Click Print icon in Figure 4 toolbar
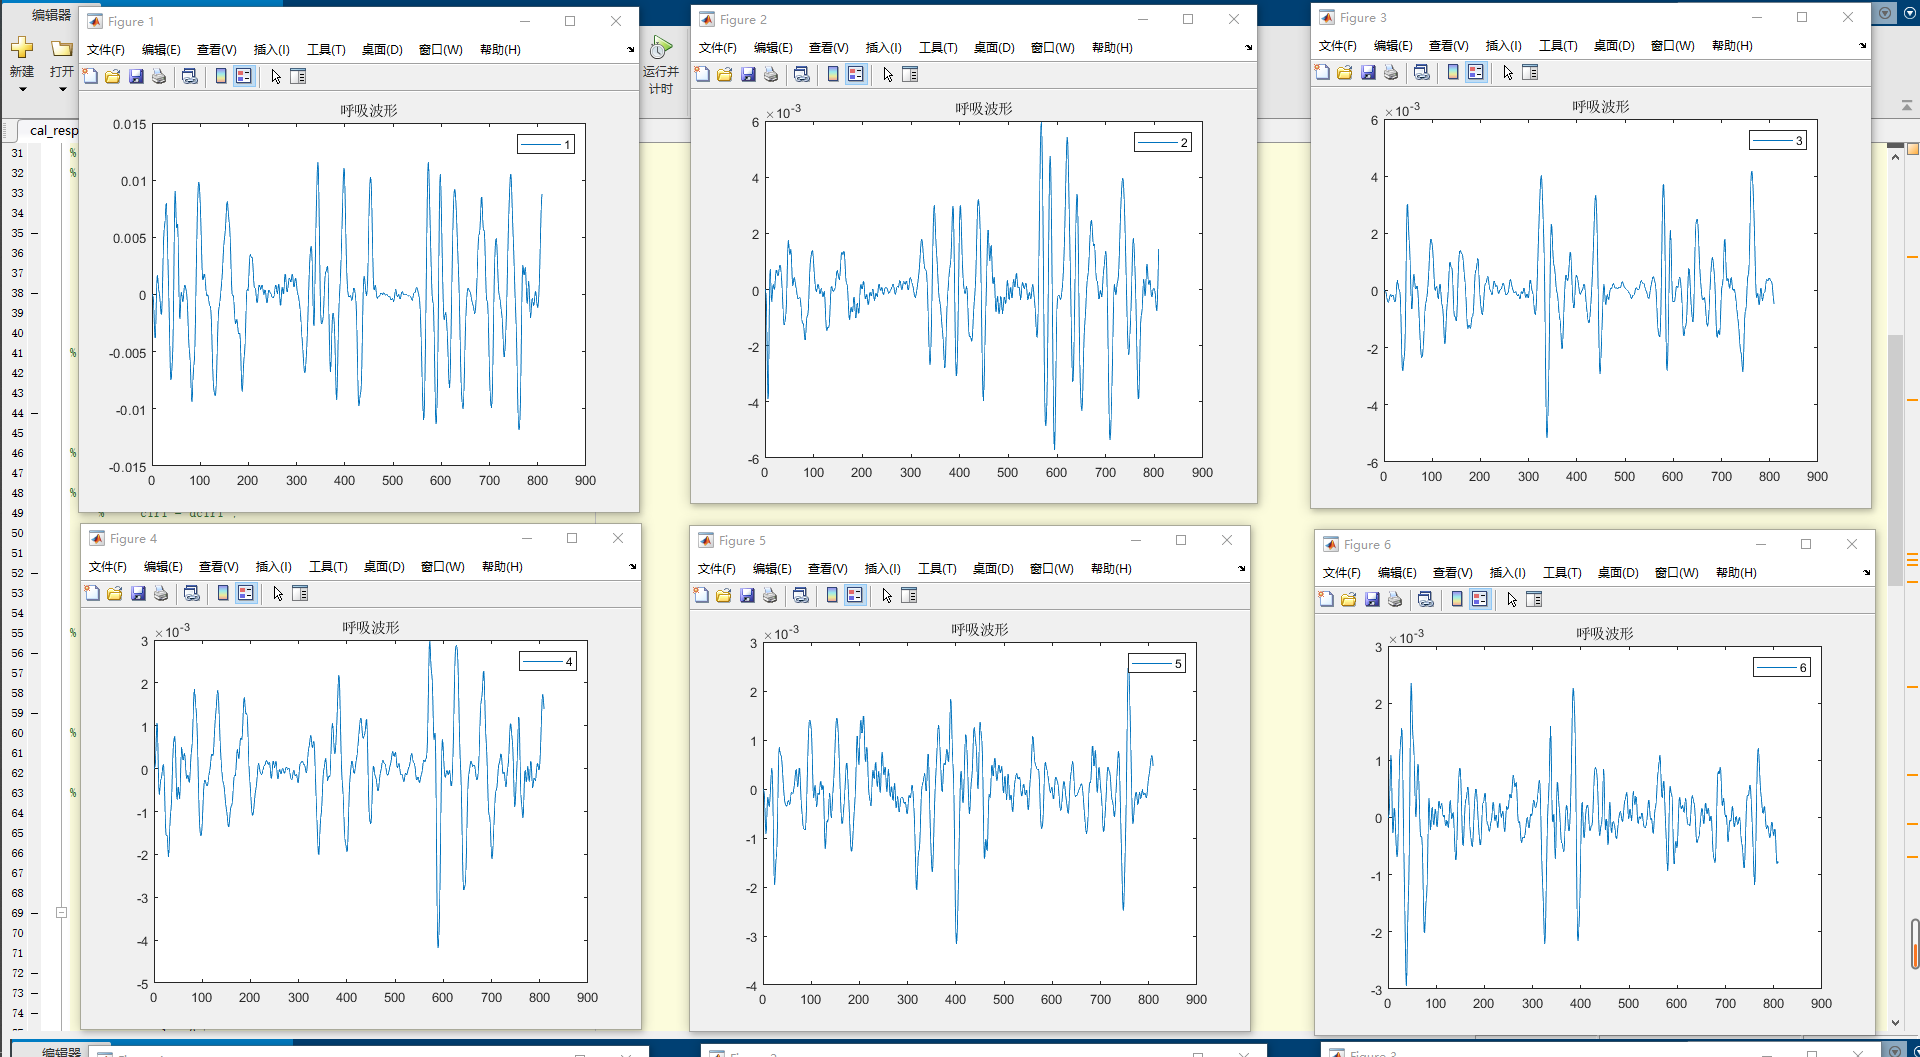The width and height of the screenshot is (1920, 1057). tap(161, 593)
